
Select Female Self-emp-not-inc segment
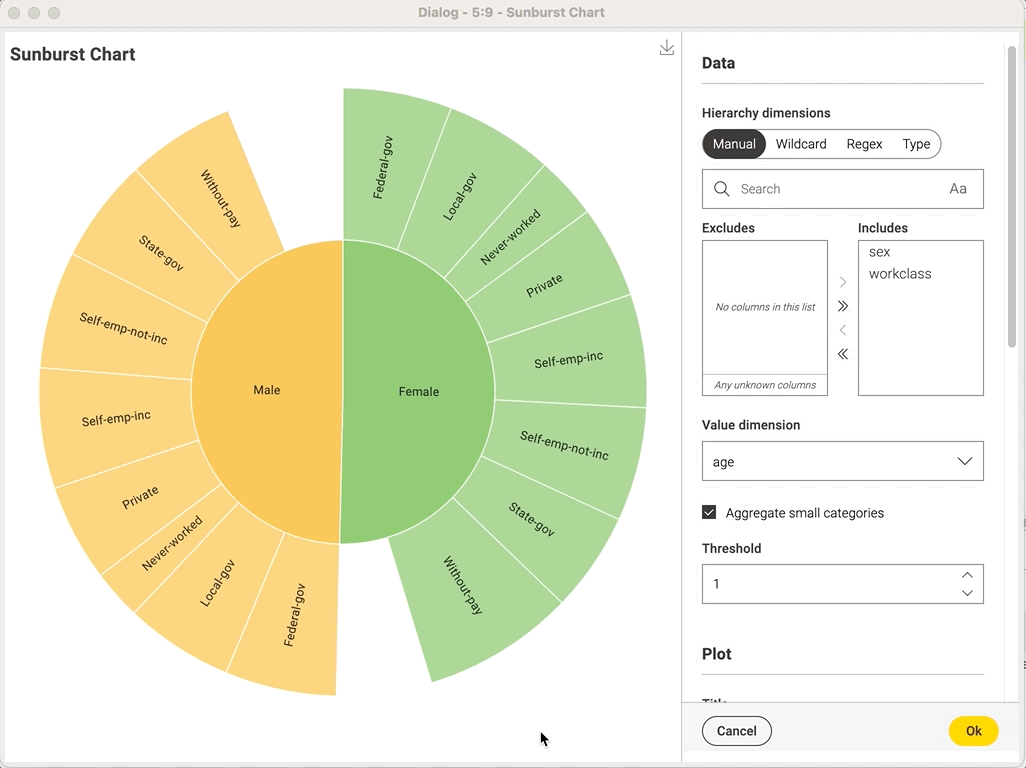tap(564, 445)
